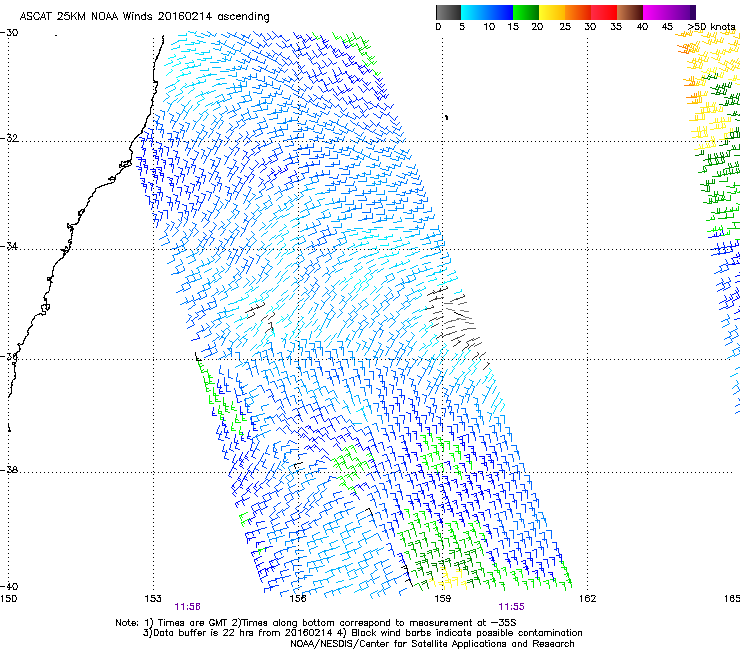The width and height of the screenshot is (740, 650).
Task: Click the title 'ASCAT 25KM NOAA Winds 20160214 ascending'
Action: pyautogui.click(x=144, y=17)
